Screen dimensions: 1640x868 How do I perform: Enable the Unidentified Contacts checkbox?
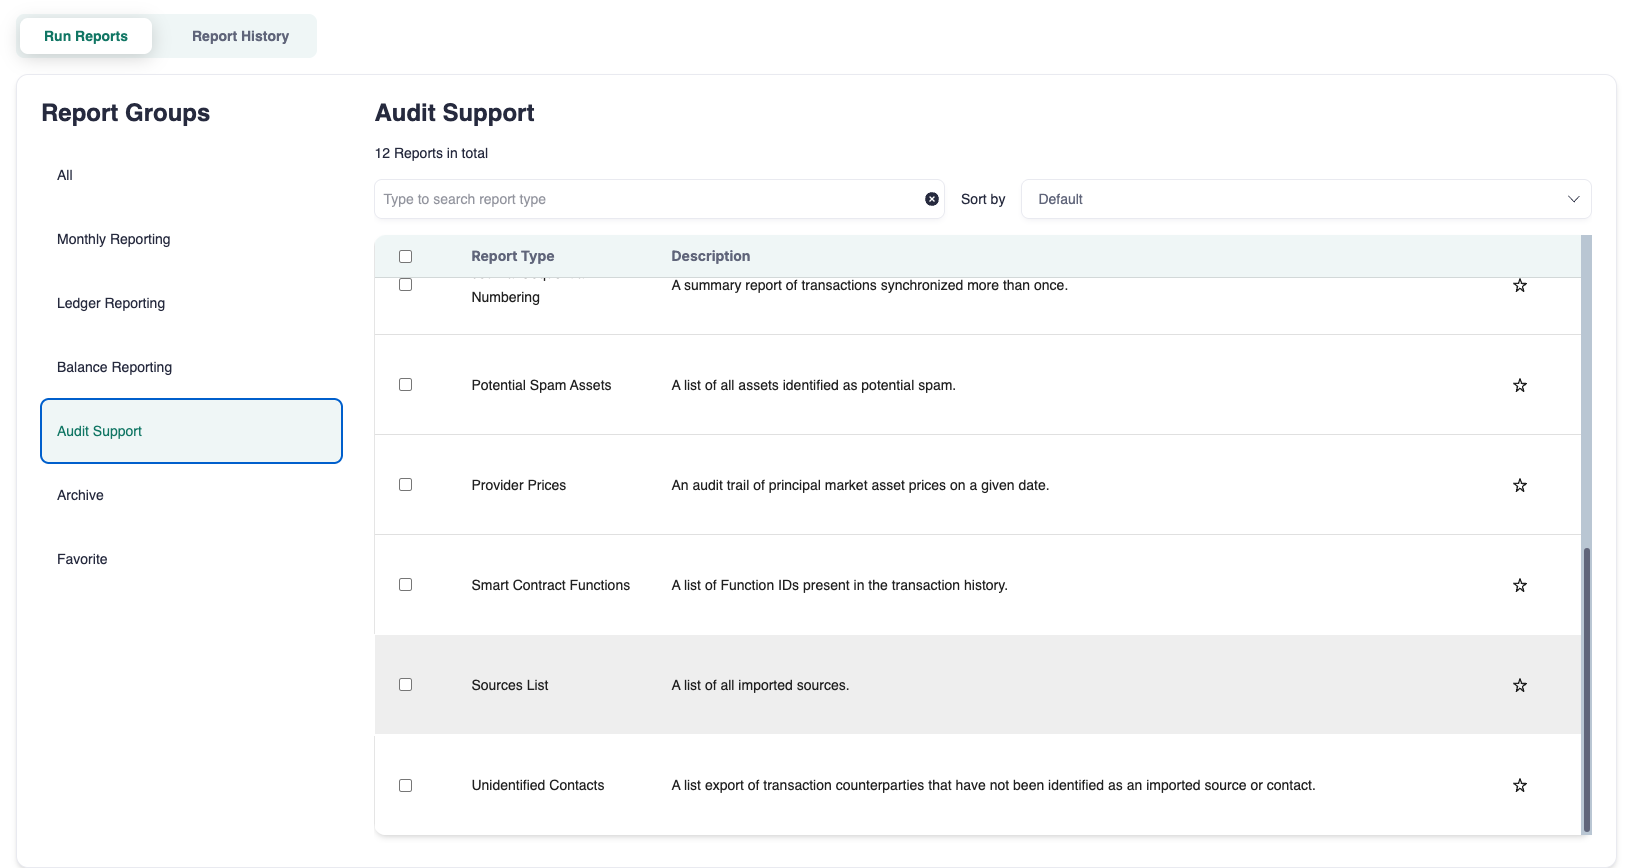(x=405, y=785)
